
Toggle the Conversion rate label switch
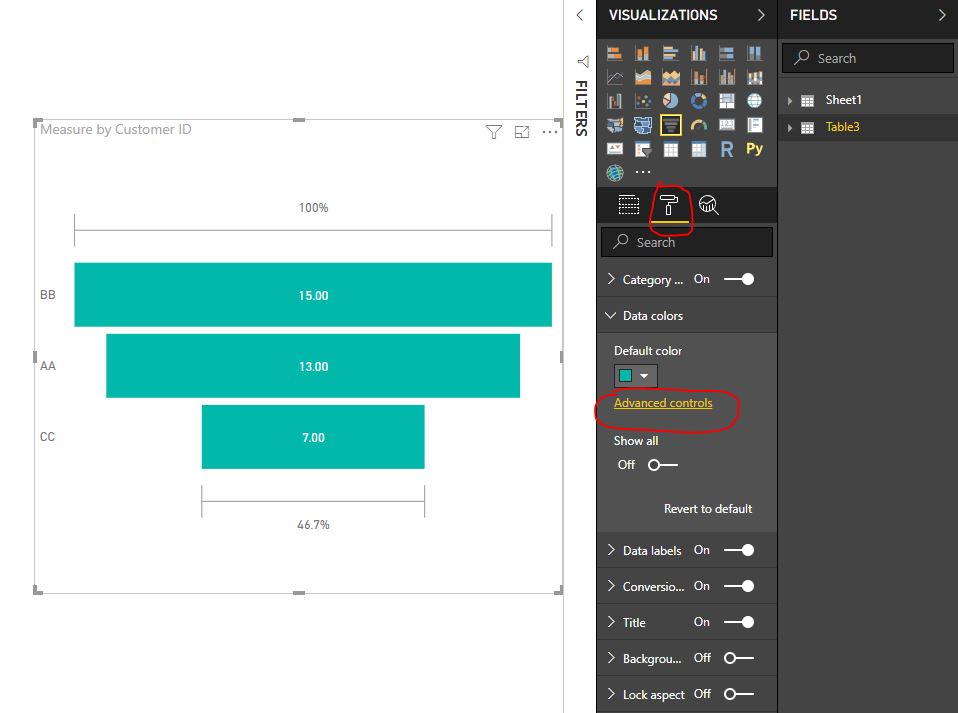click(x=739, y=586)
